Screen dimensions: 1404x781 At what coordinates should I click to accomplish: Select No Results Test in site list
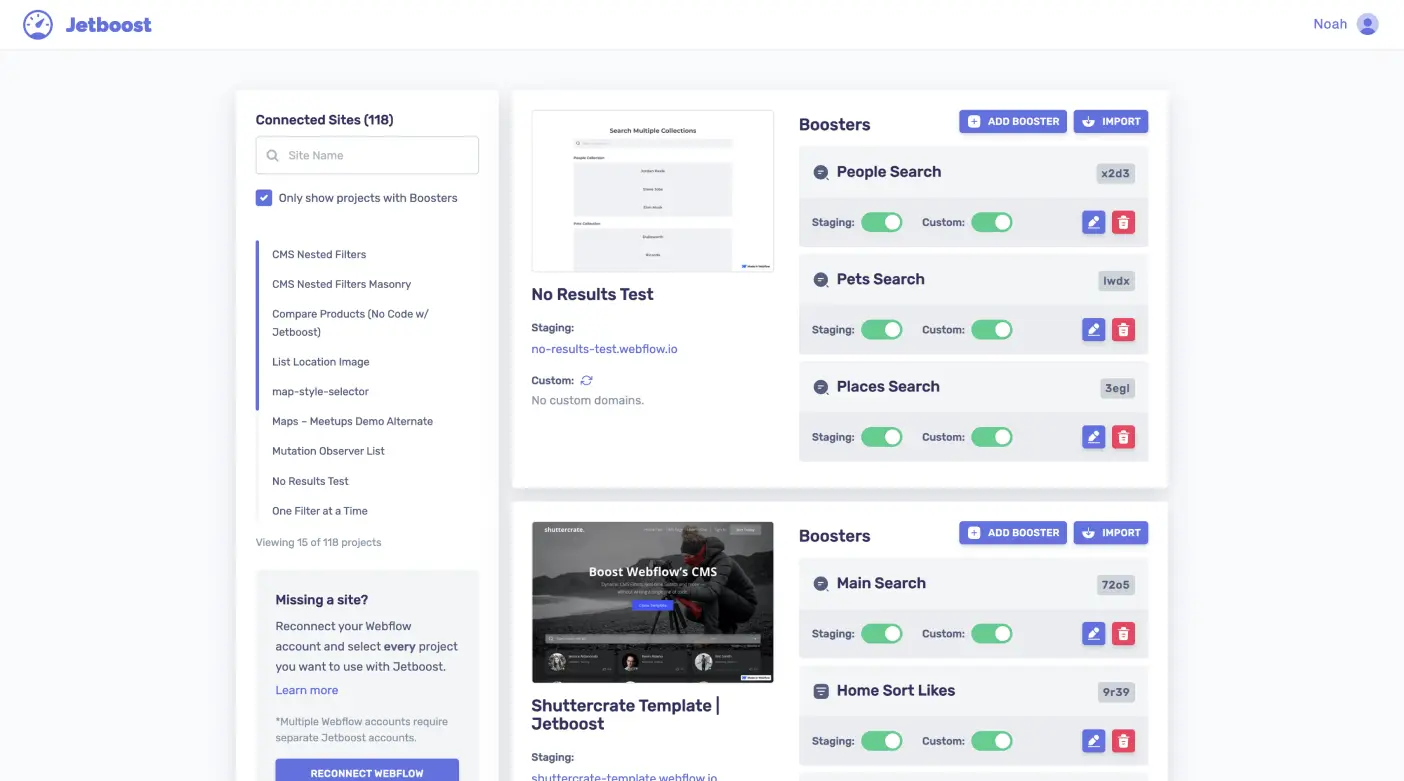(310, 481)
